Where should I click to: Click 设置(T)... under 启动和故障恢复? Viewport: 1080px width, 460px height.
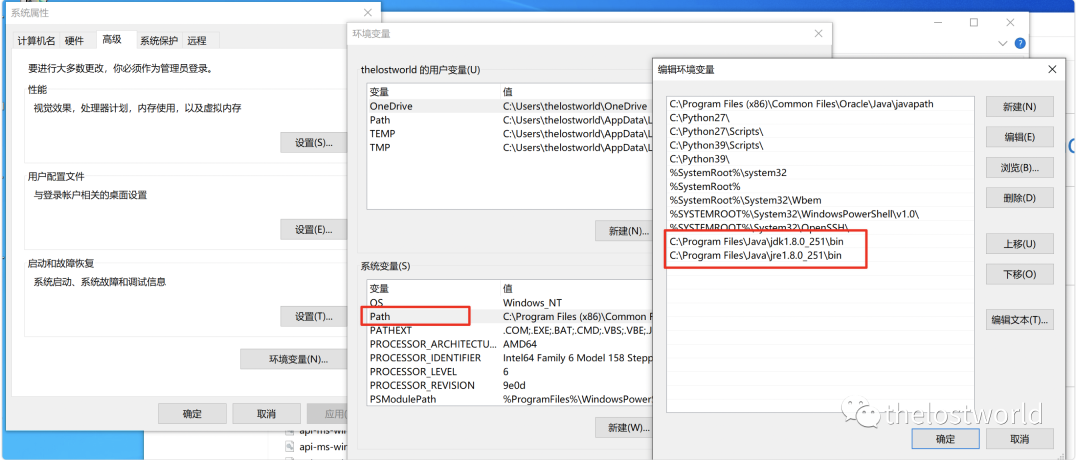pyautogui.click(x=313, y=317)
